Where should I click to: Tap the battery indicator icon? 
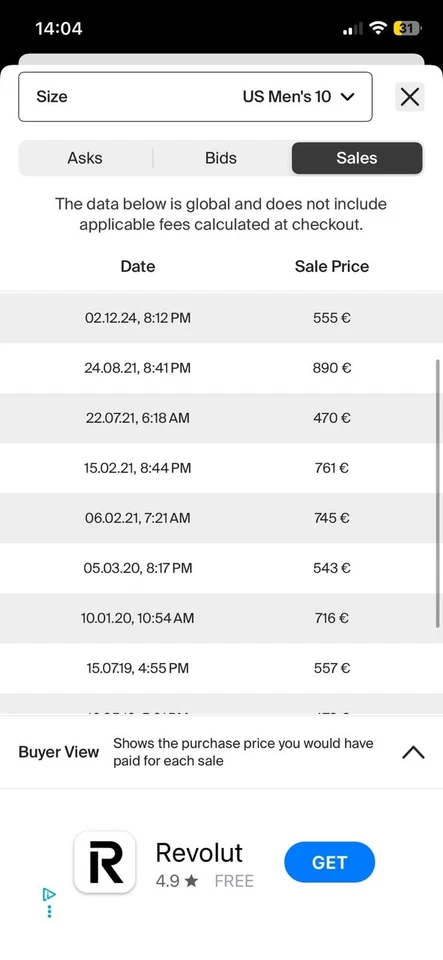coord(408,28)
